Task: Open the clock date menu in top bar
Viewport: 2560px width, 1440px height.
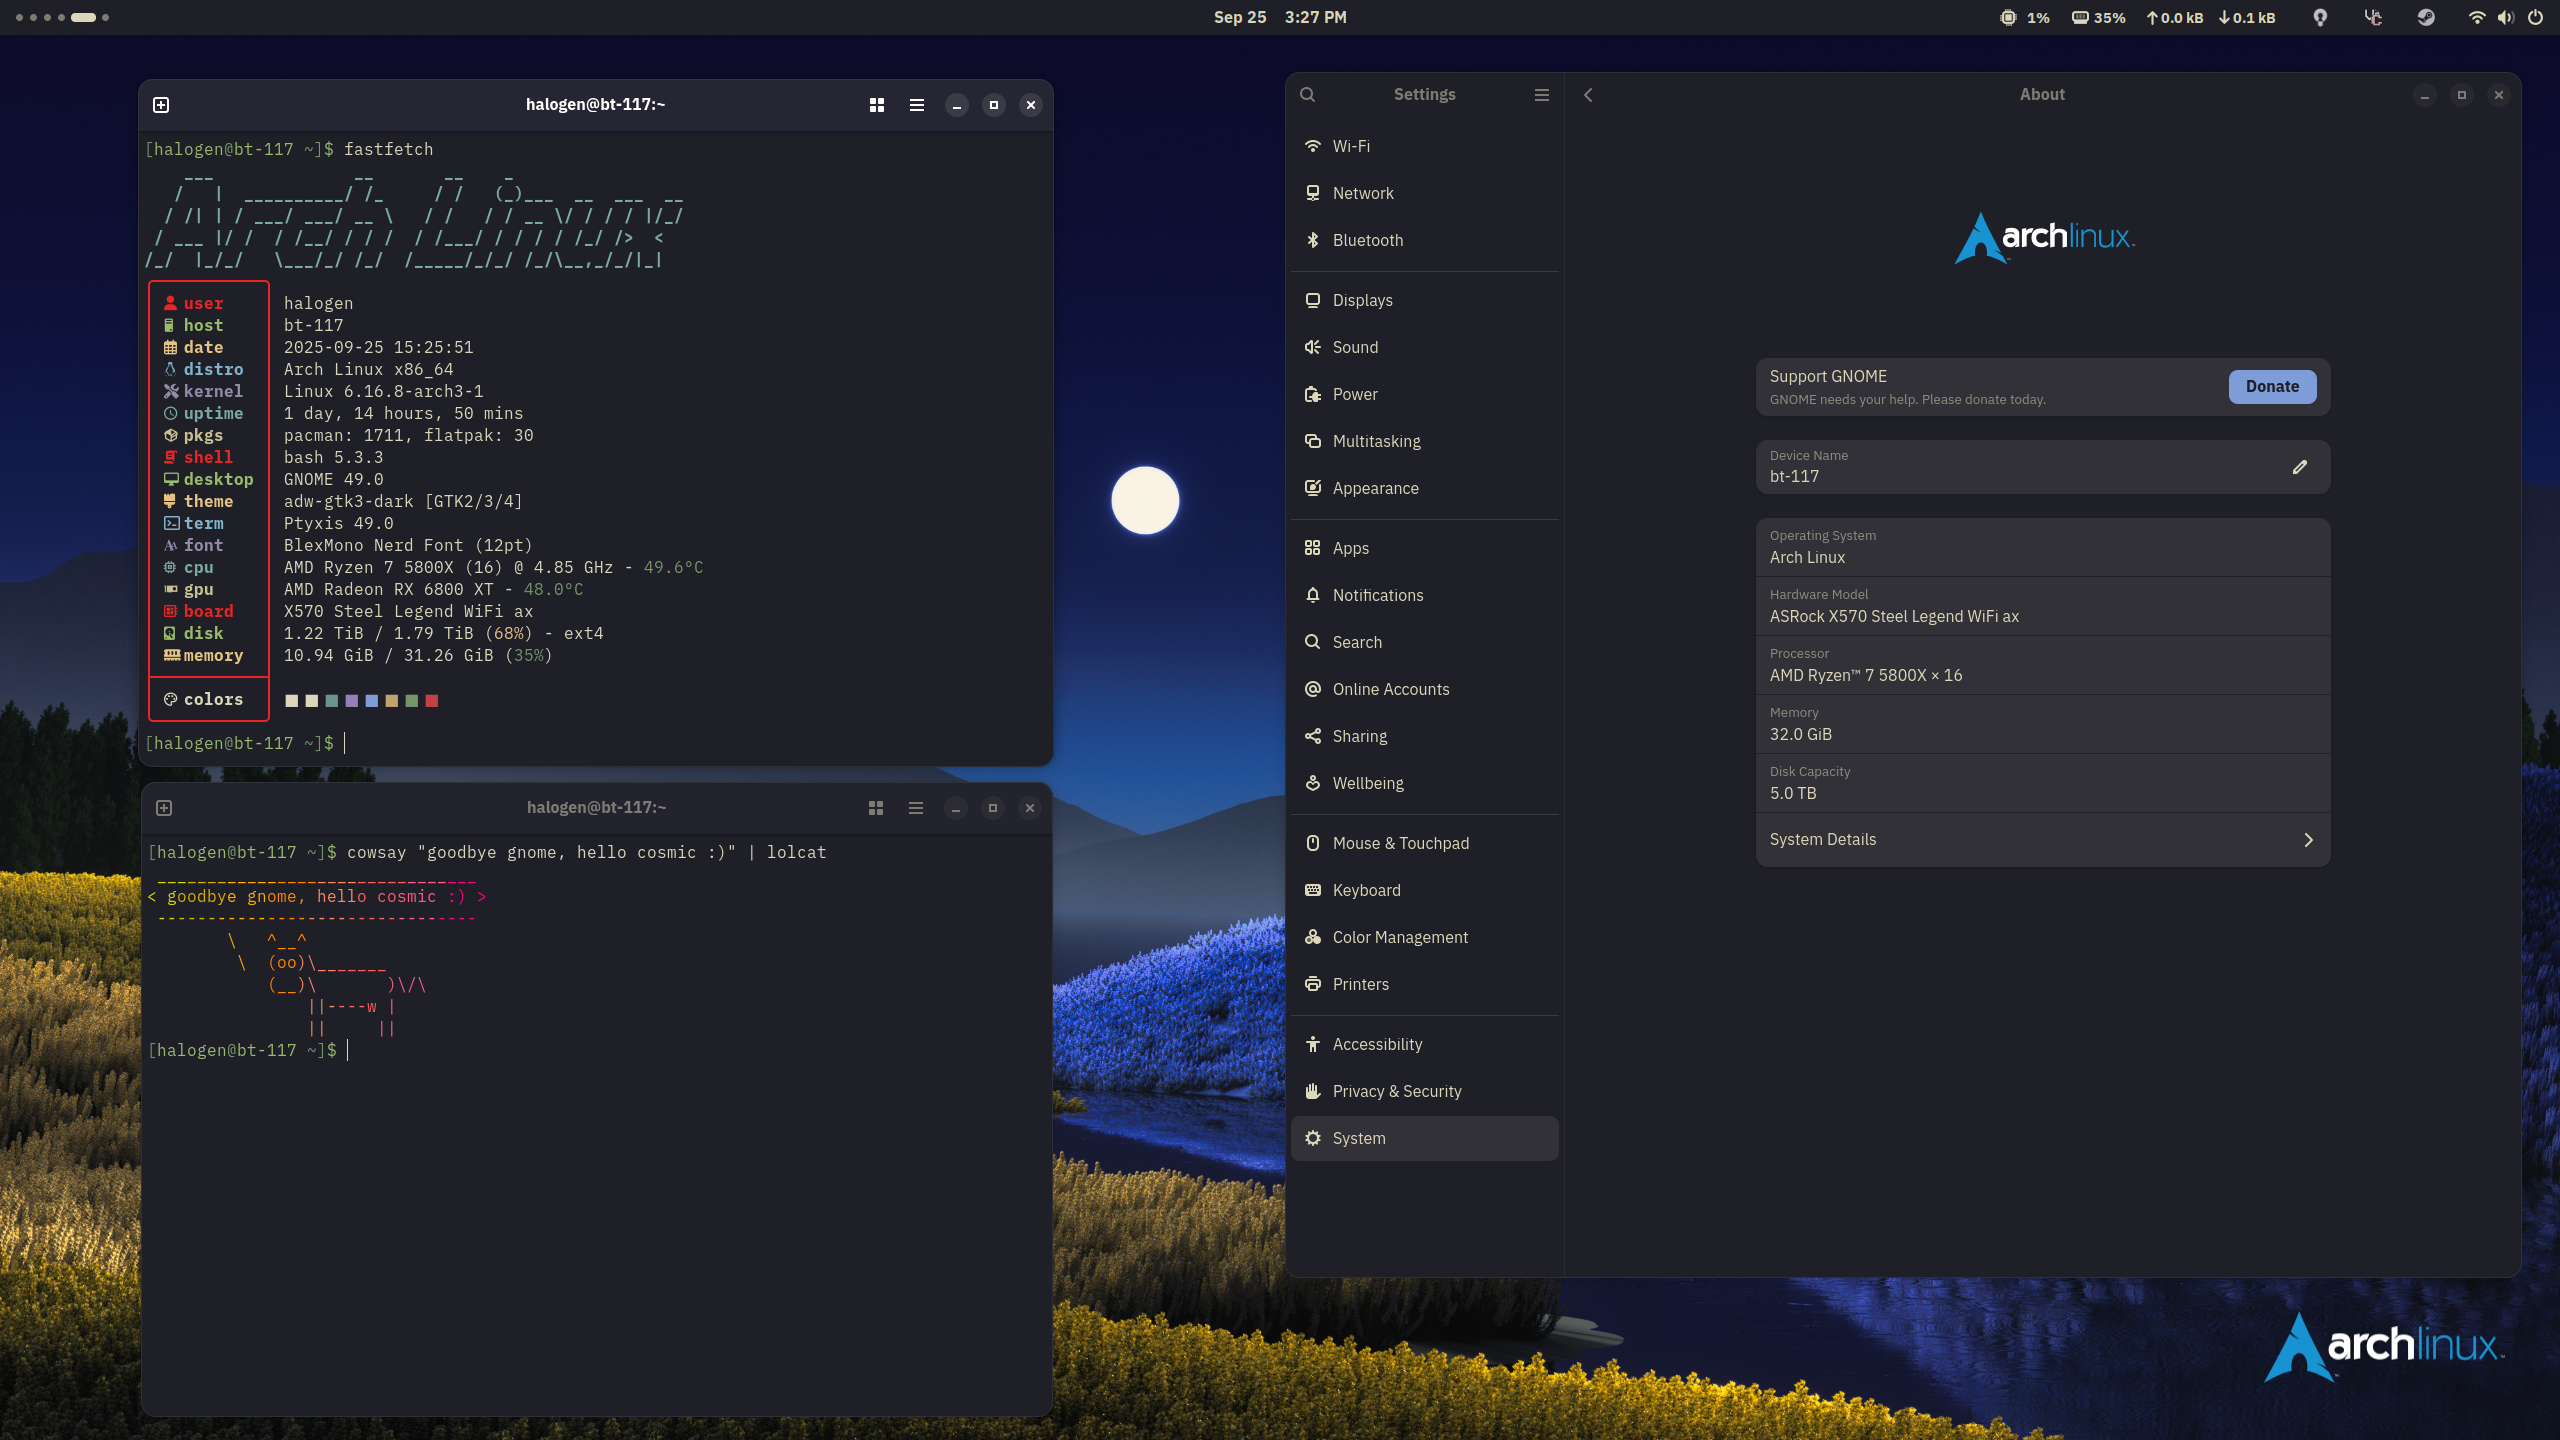Action: [1279, 18]
